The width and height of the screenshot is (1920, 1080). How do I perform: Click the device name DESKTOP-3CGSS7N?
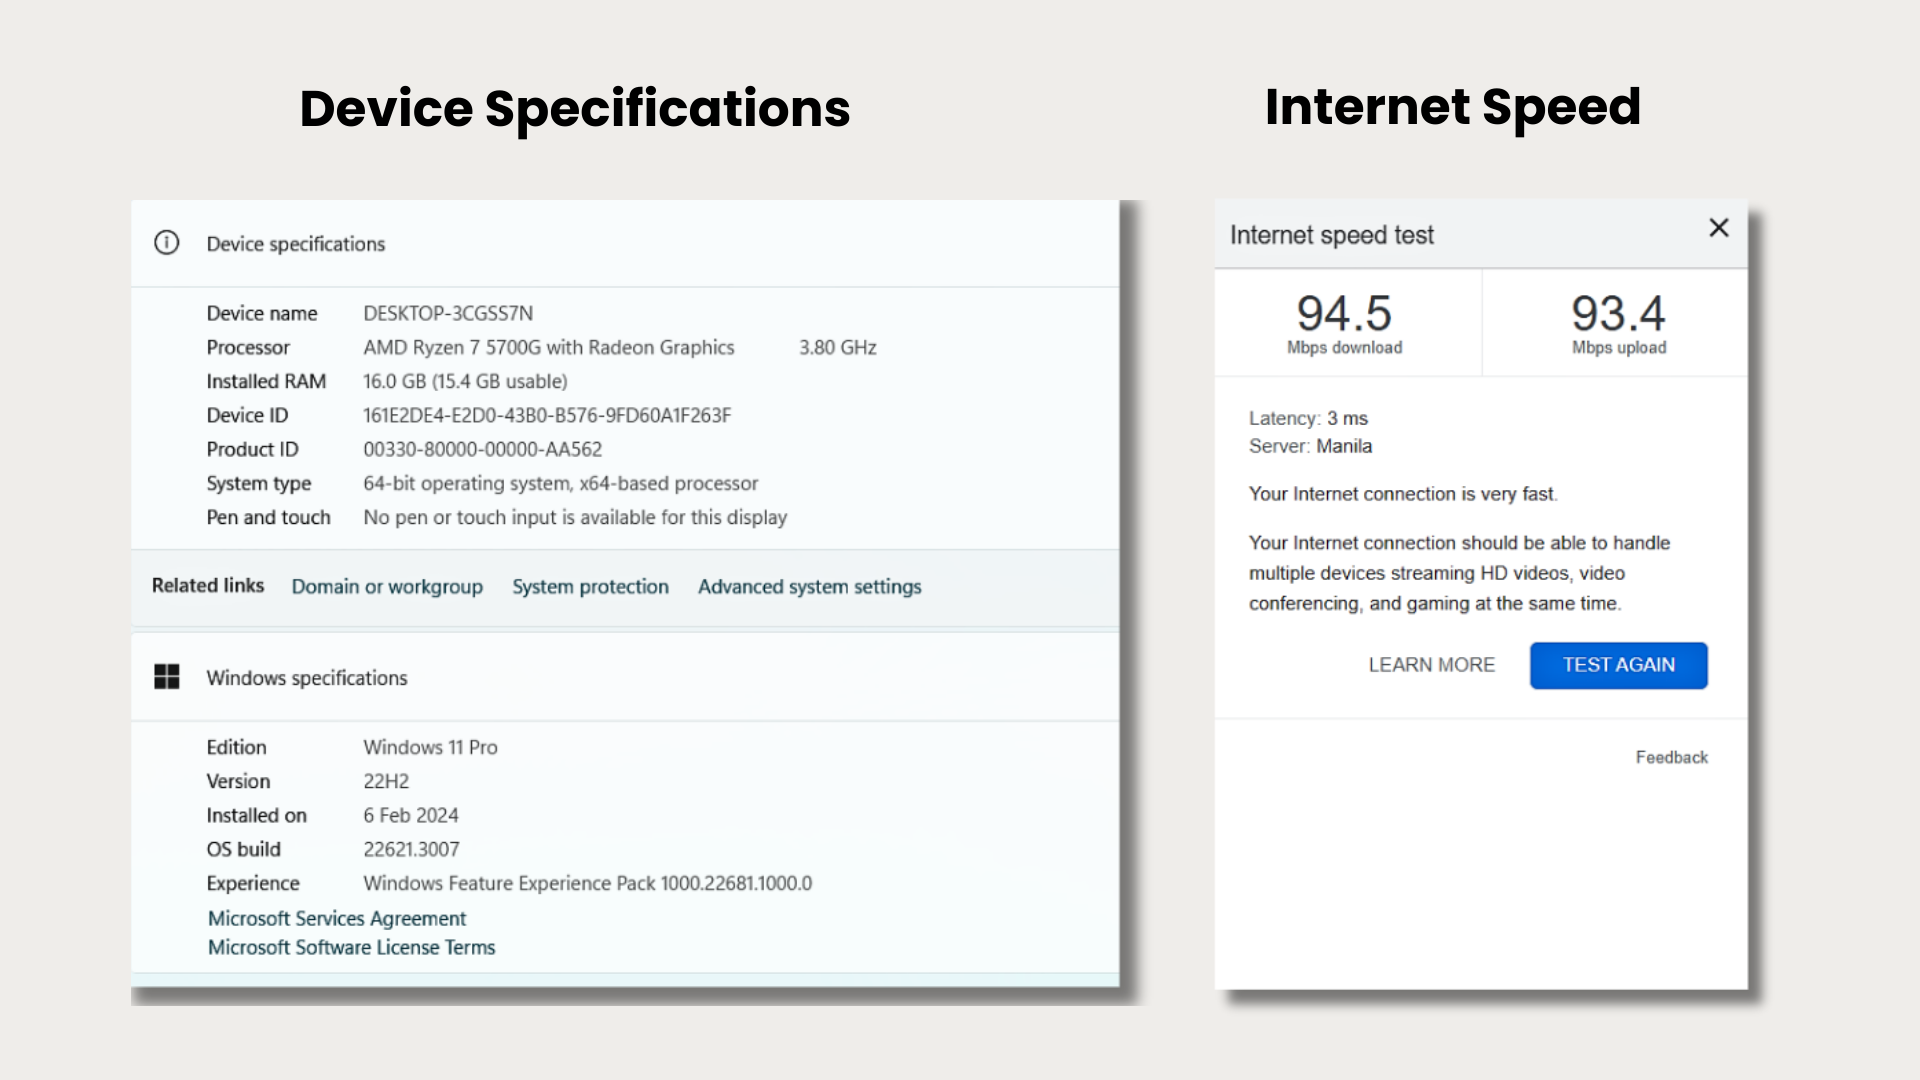(x=448, y=313)
